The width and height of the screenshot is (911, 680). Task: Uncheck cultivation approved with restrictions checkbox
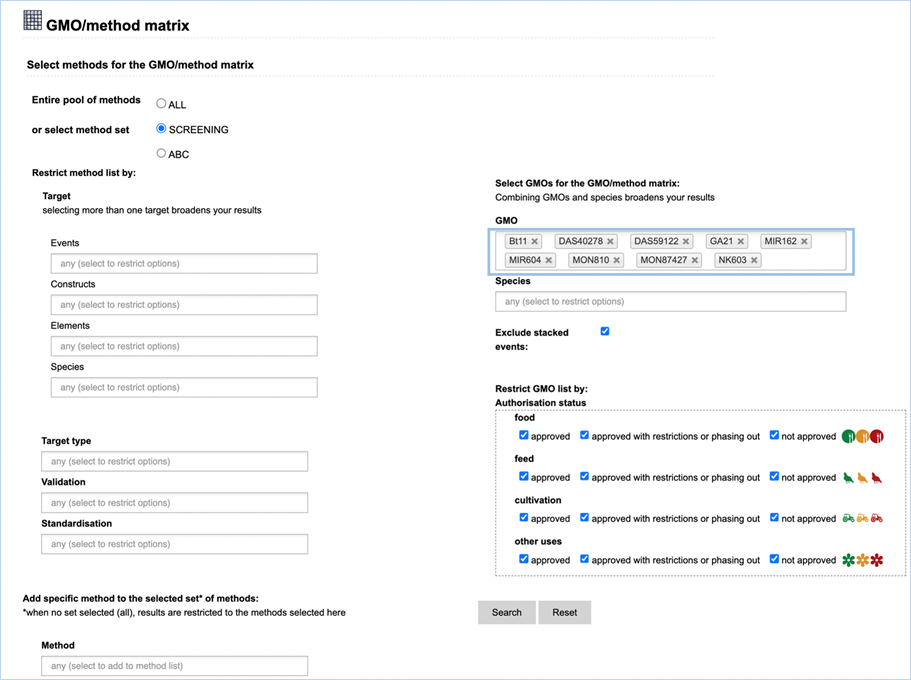(x=584, y=517)
